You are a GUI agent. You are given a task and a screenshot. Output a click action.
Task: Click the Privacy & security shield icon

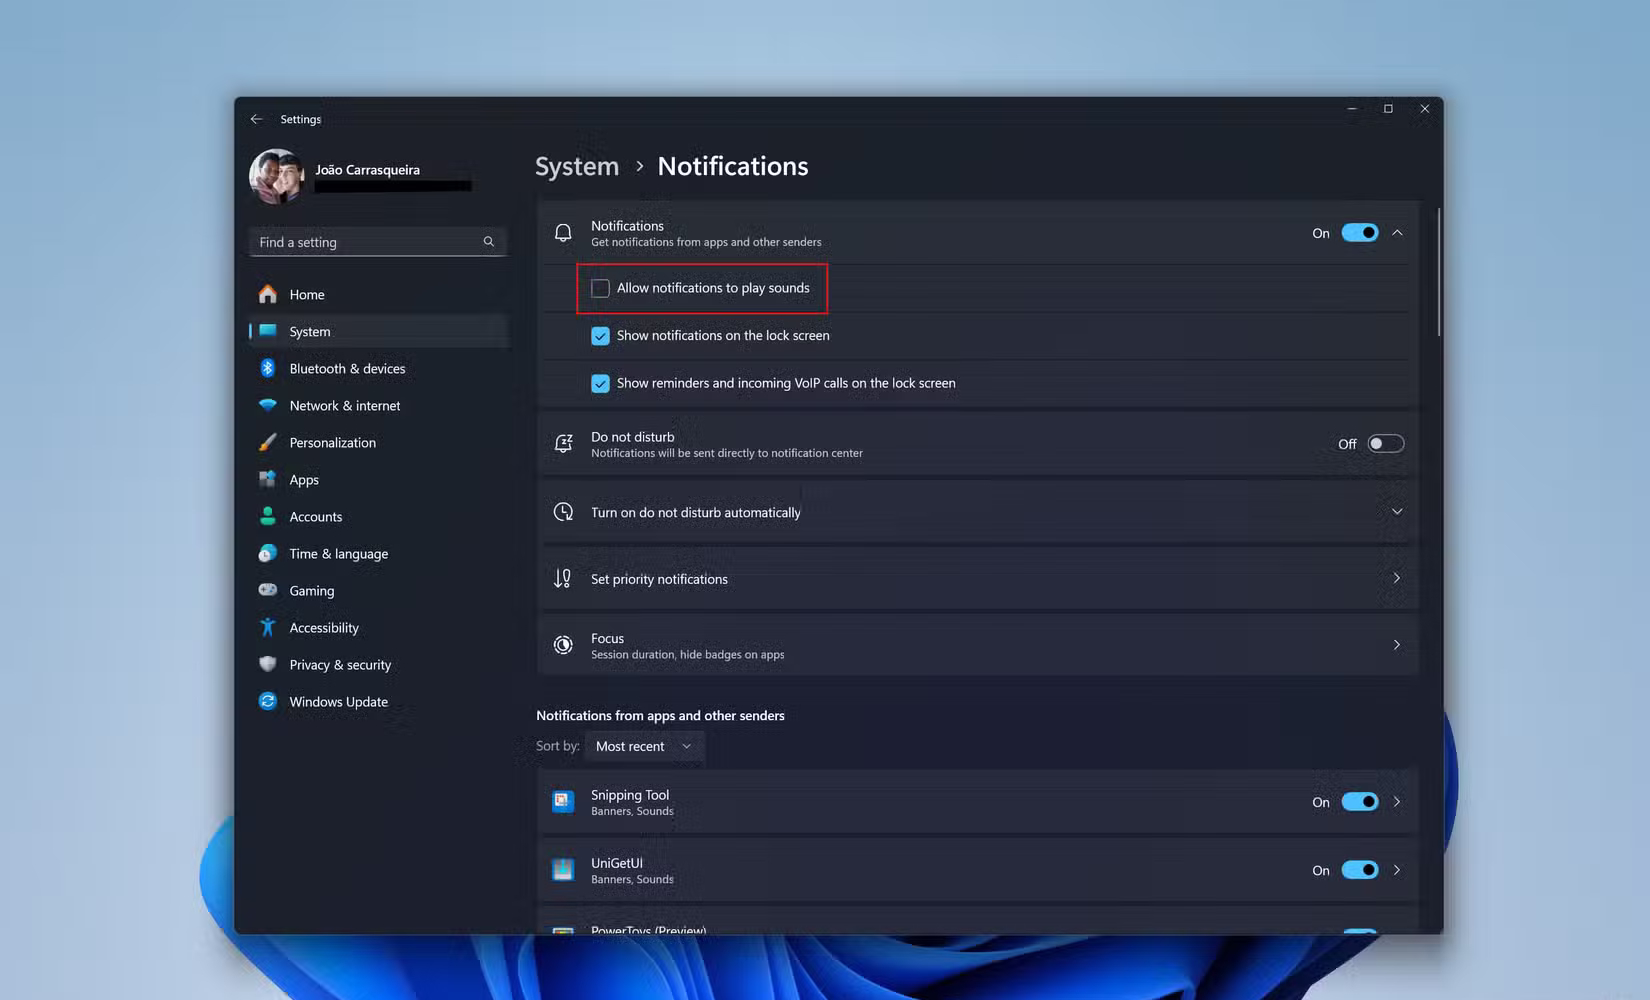[x=268, y=664]
